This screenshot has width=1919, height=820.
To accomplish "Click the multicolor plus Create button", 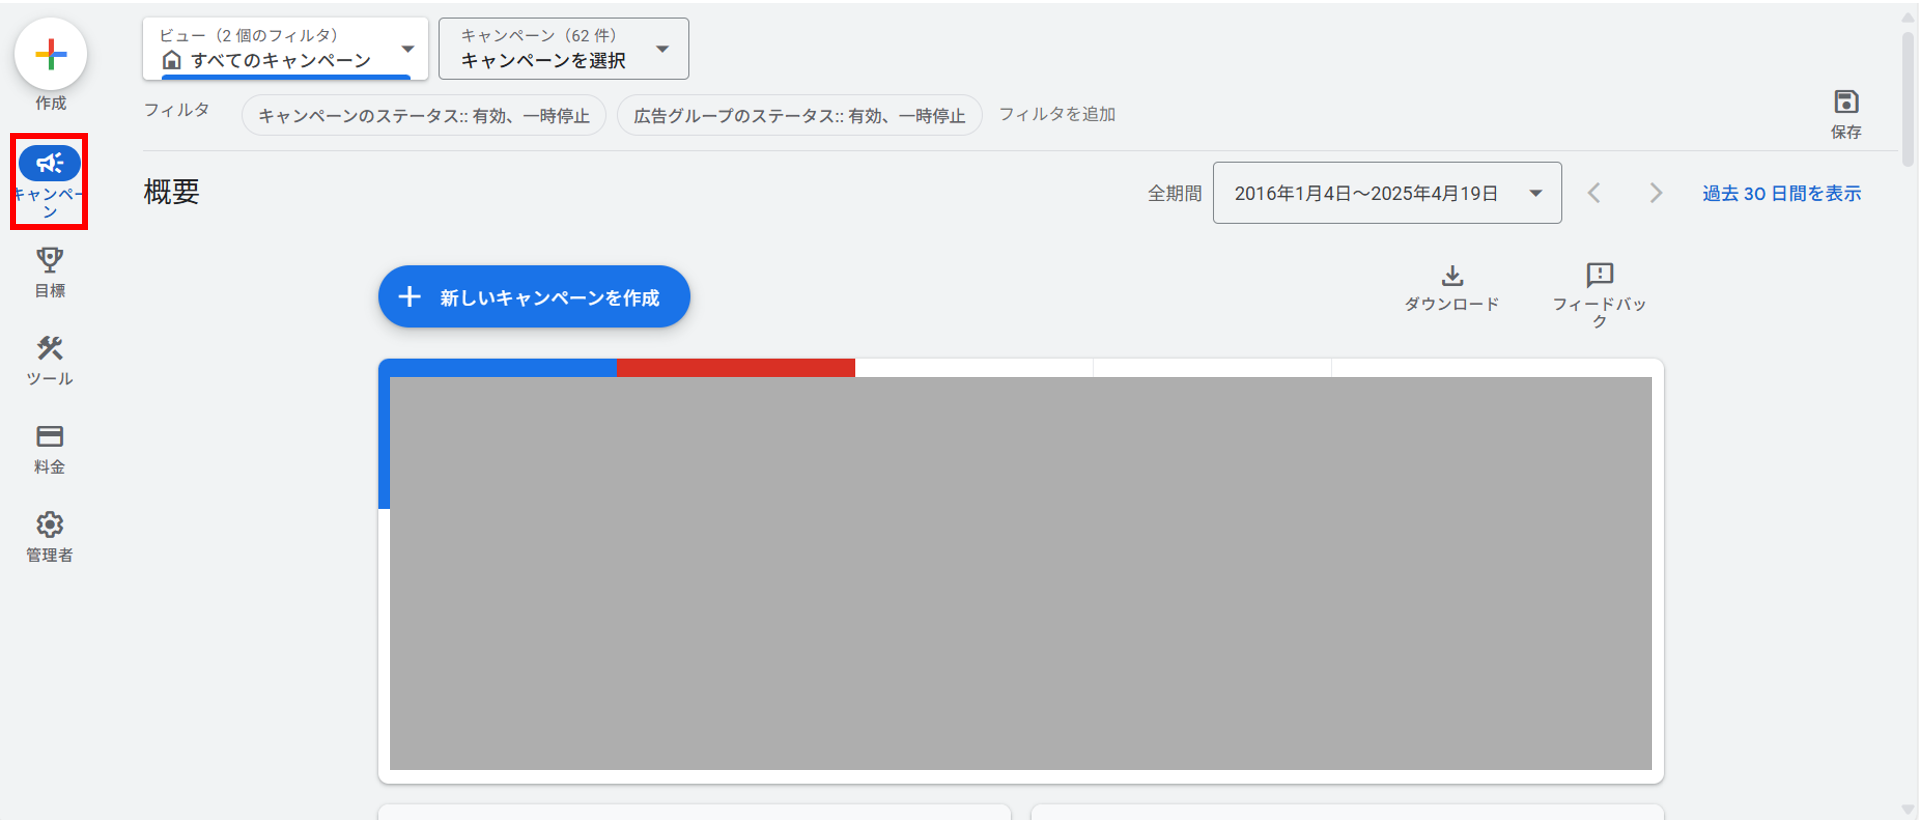I will pos(50,54).
